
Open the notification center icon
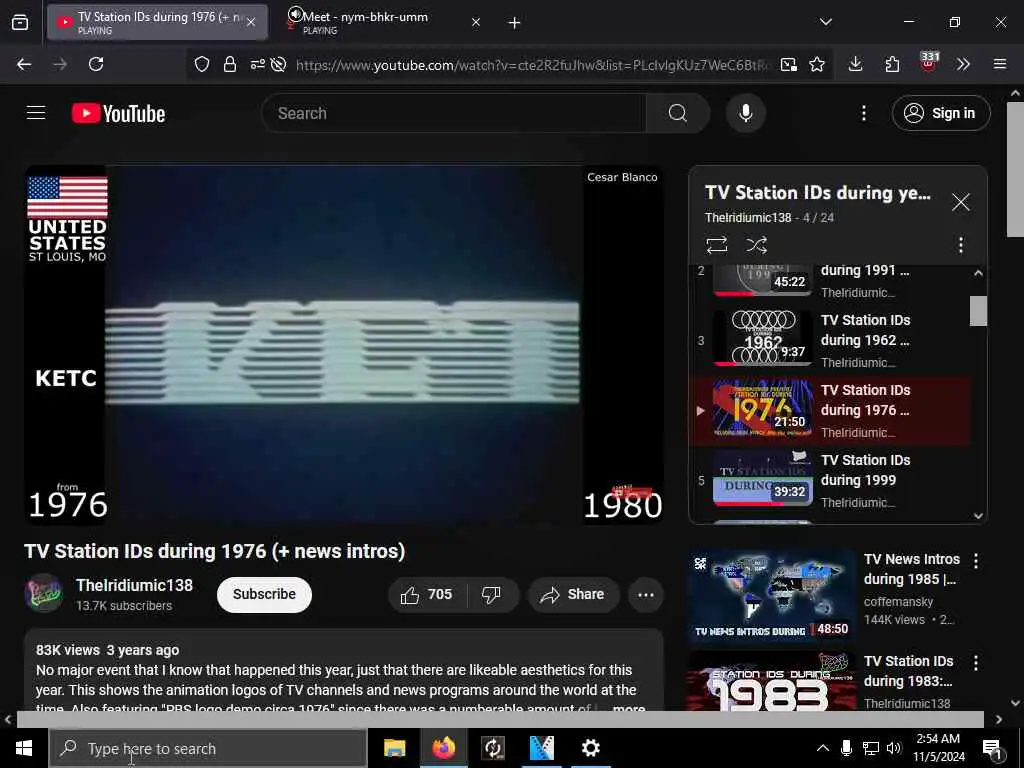click(992, 750)
